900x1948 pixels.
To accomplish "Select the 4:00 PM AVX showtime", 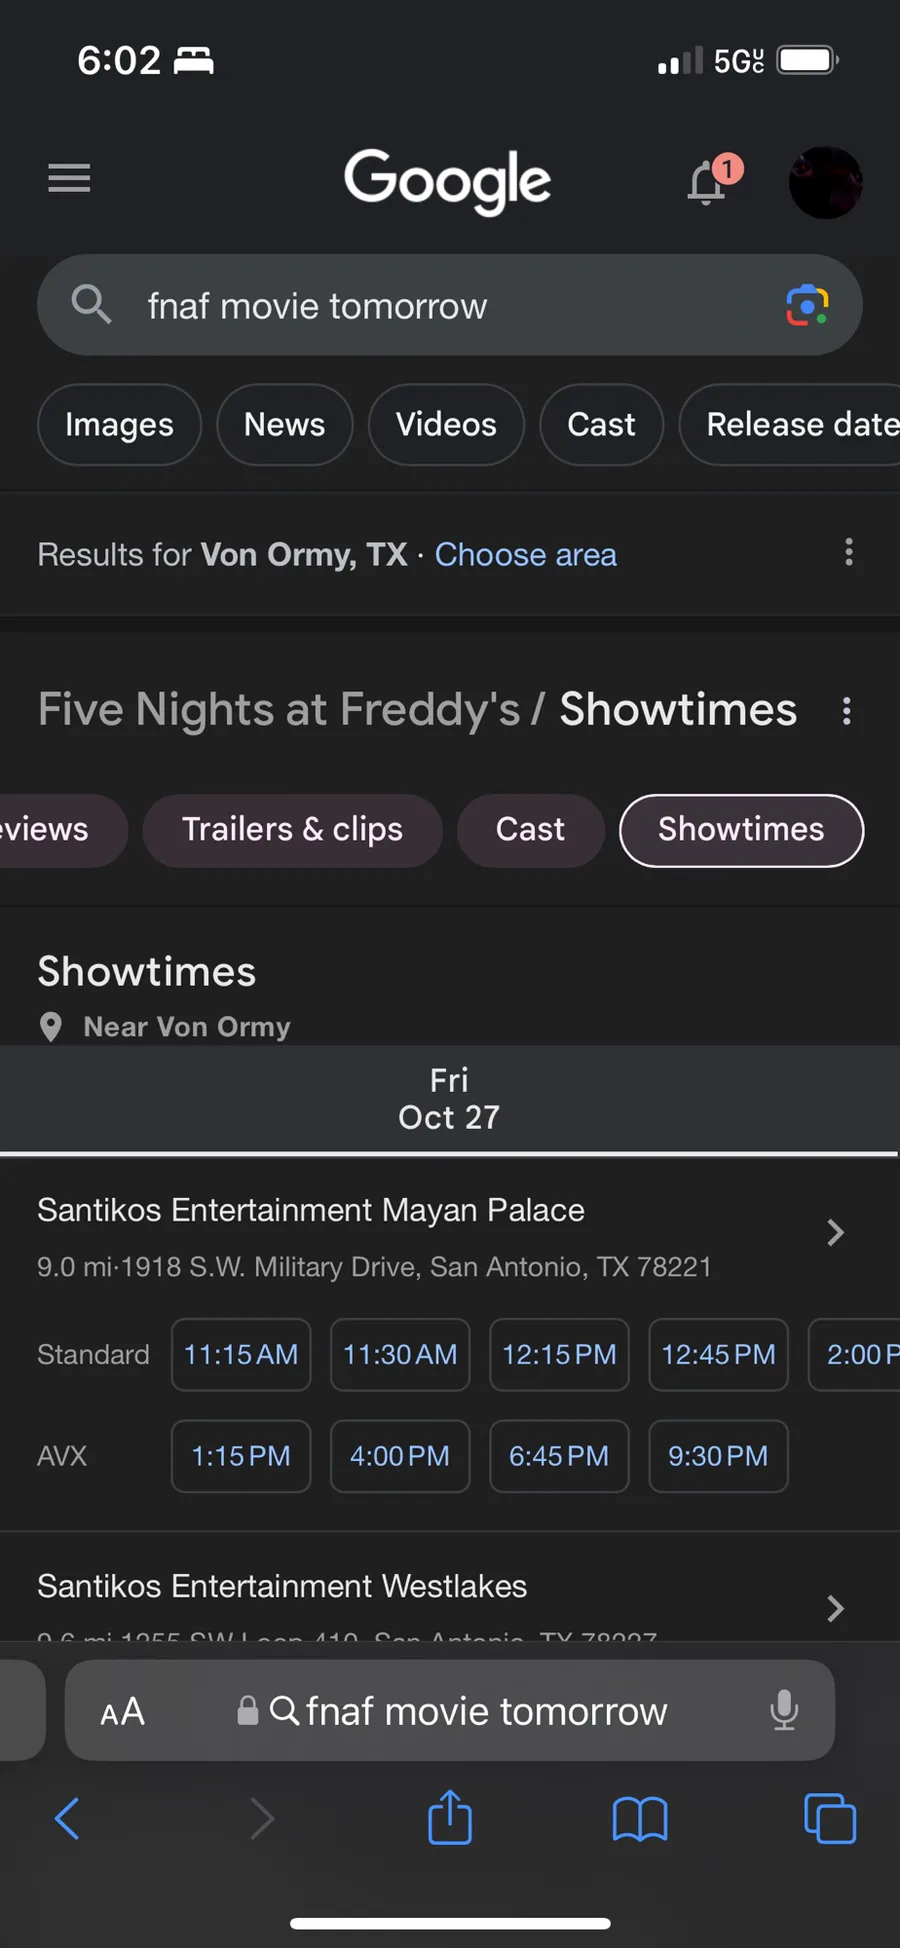I will click(400, 1456).
